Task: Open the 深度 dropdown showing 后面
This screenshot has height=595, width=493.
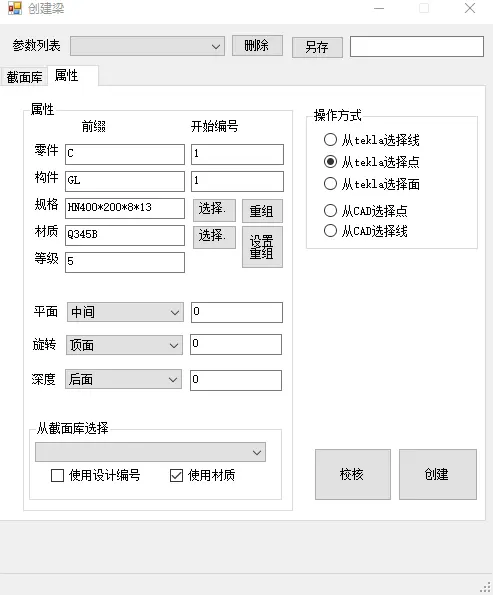Action: click(123, 379)
